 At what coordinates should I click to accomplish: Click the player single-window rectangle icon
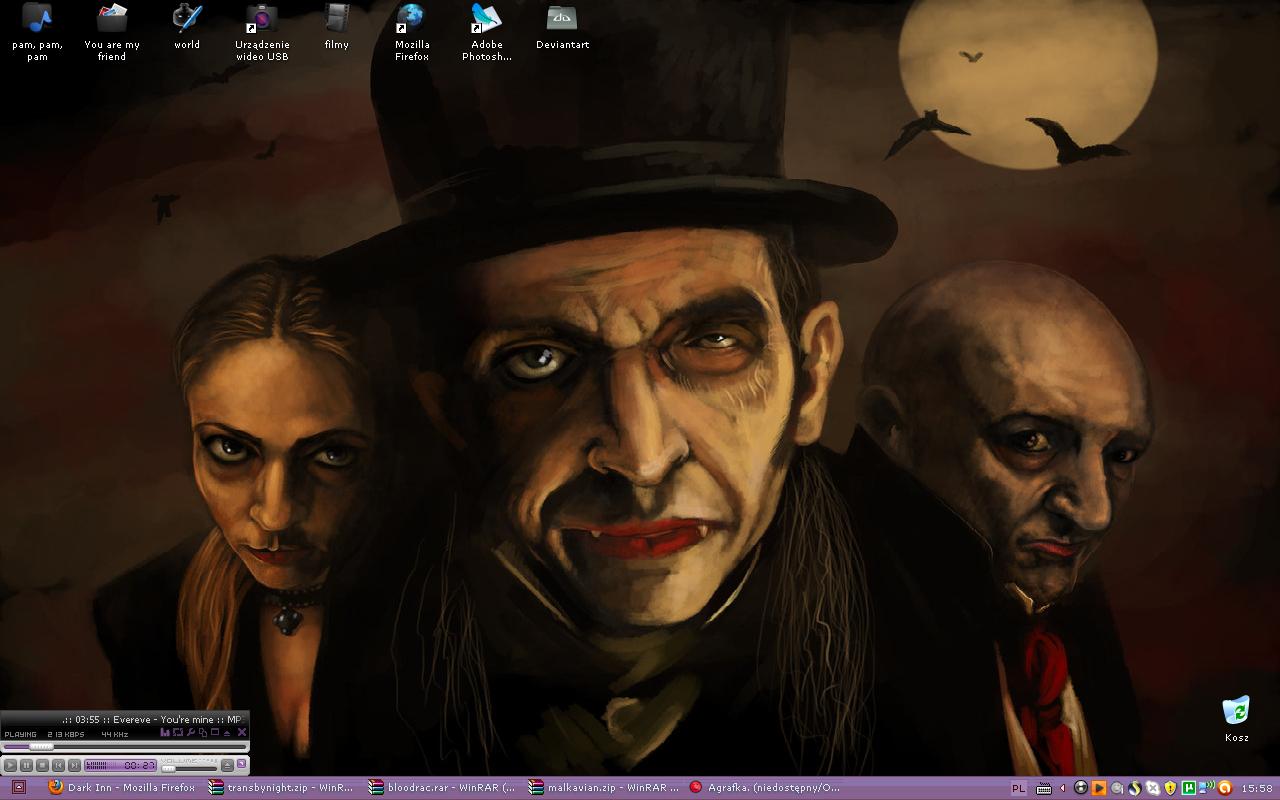click(x=214, y=731)
